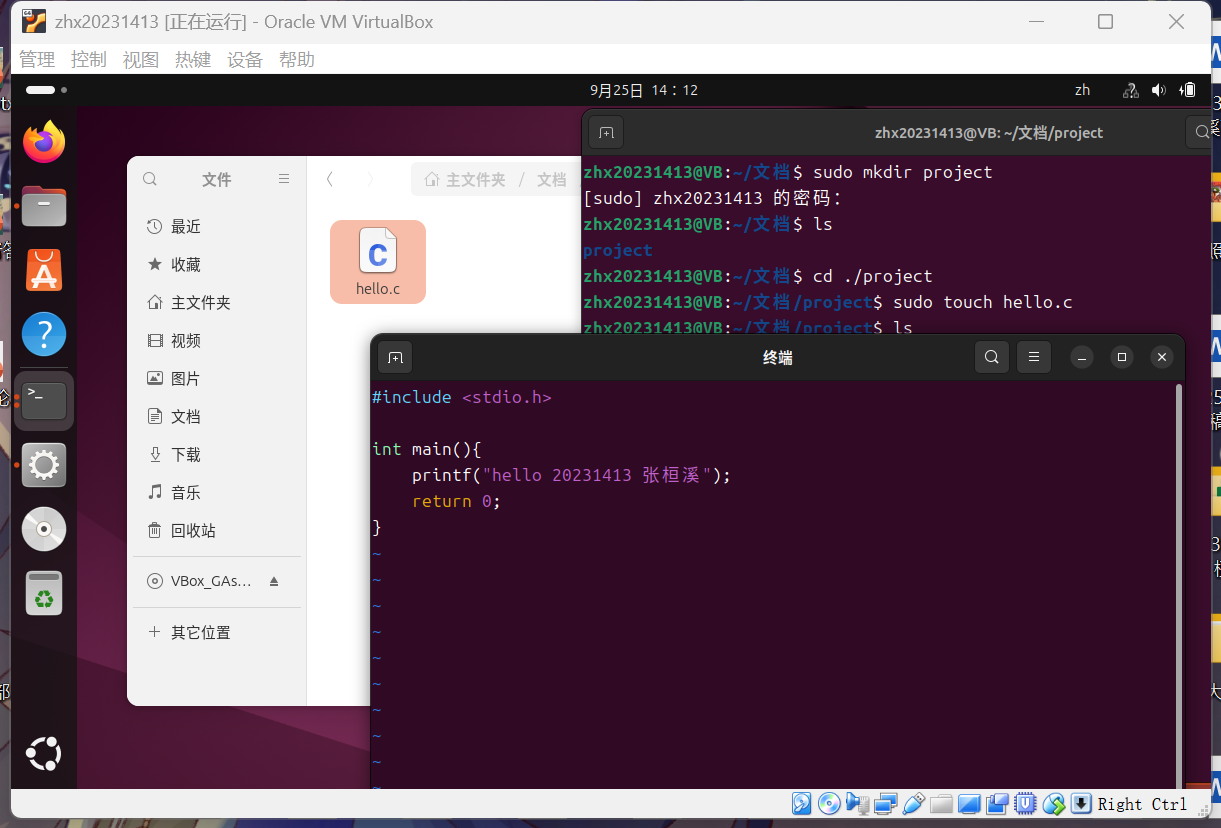Open VirtualBox display settings indicator

(x=969, y=804)
